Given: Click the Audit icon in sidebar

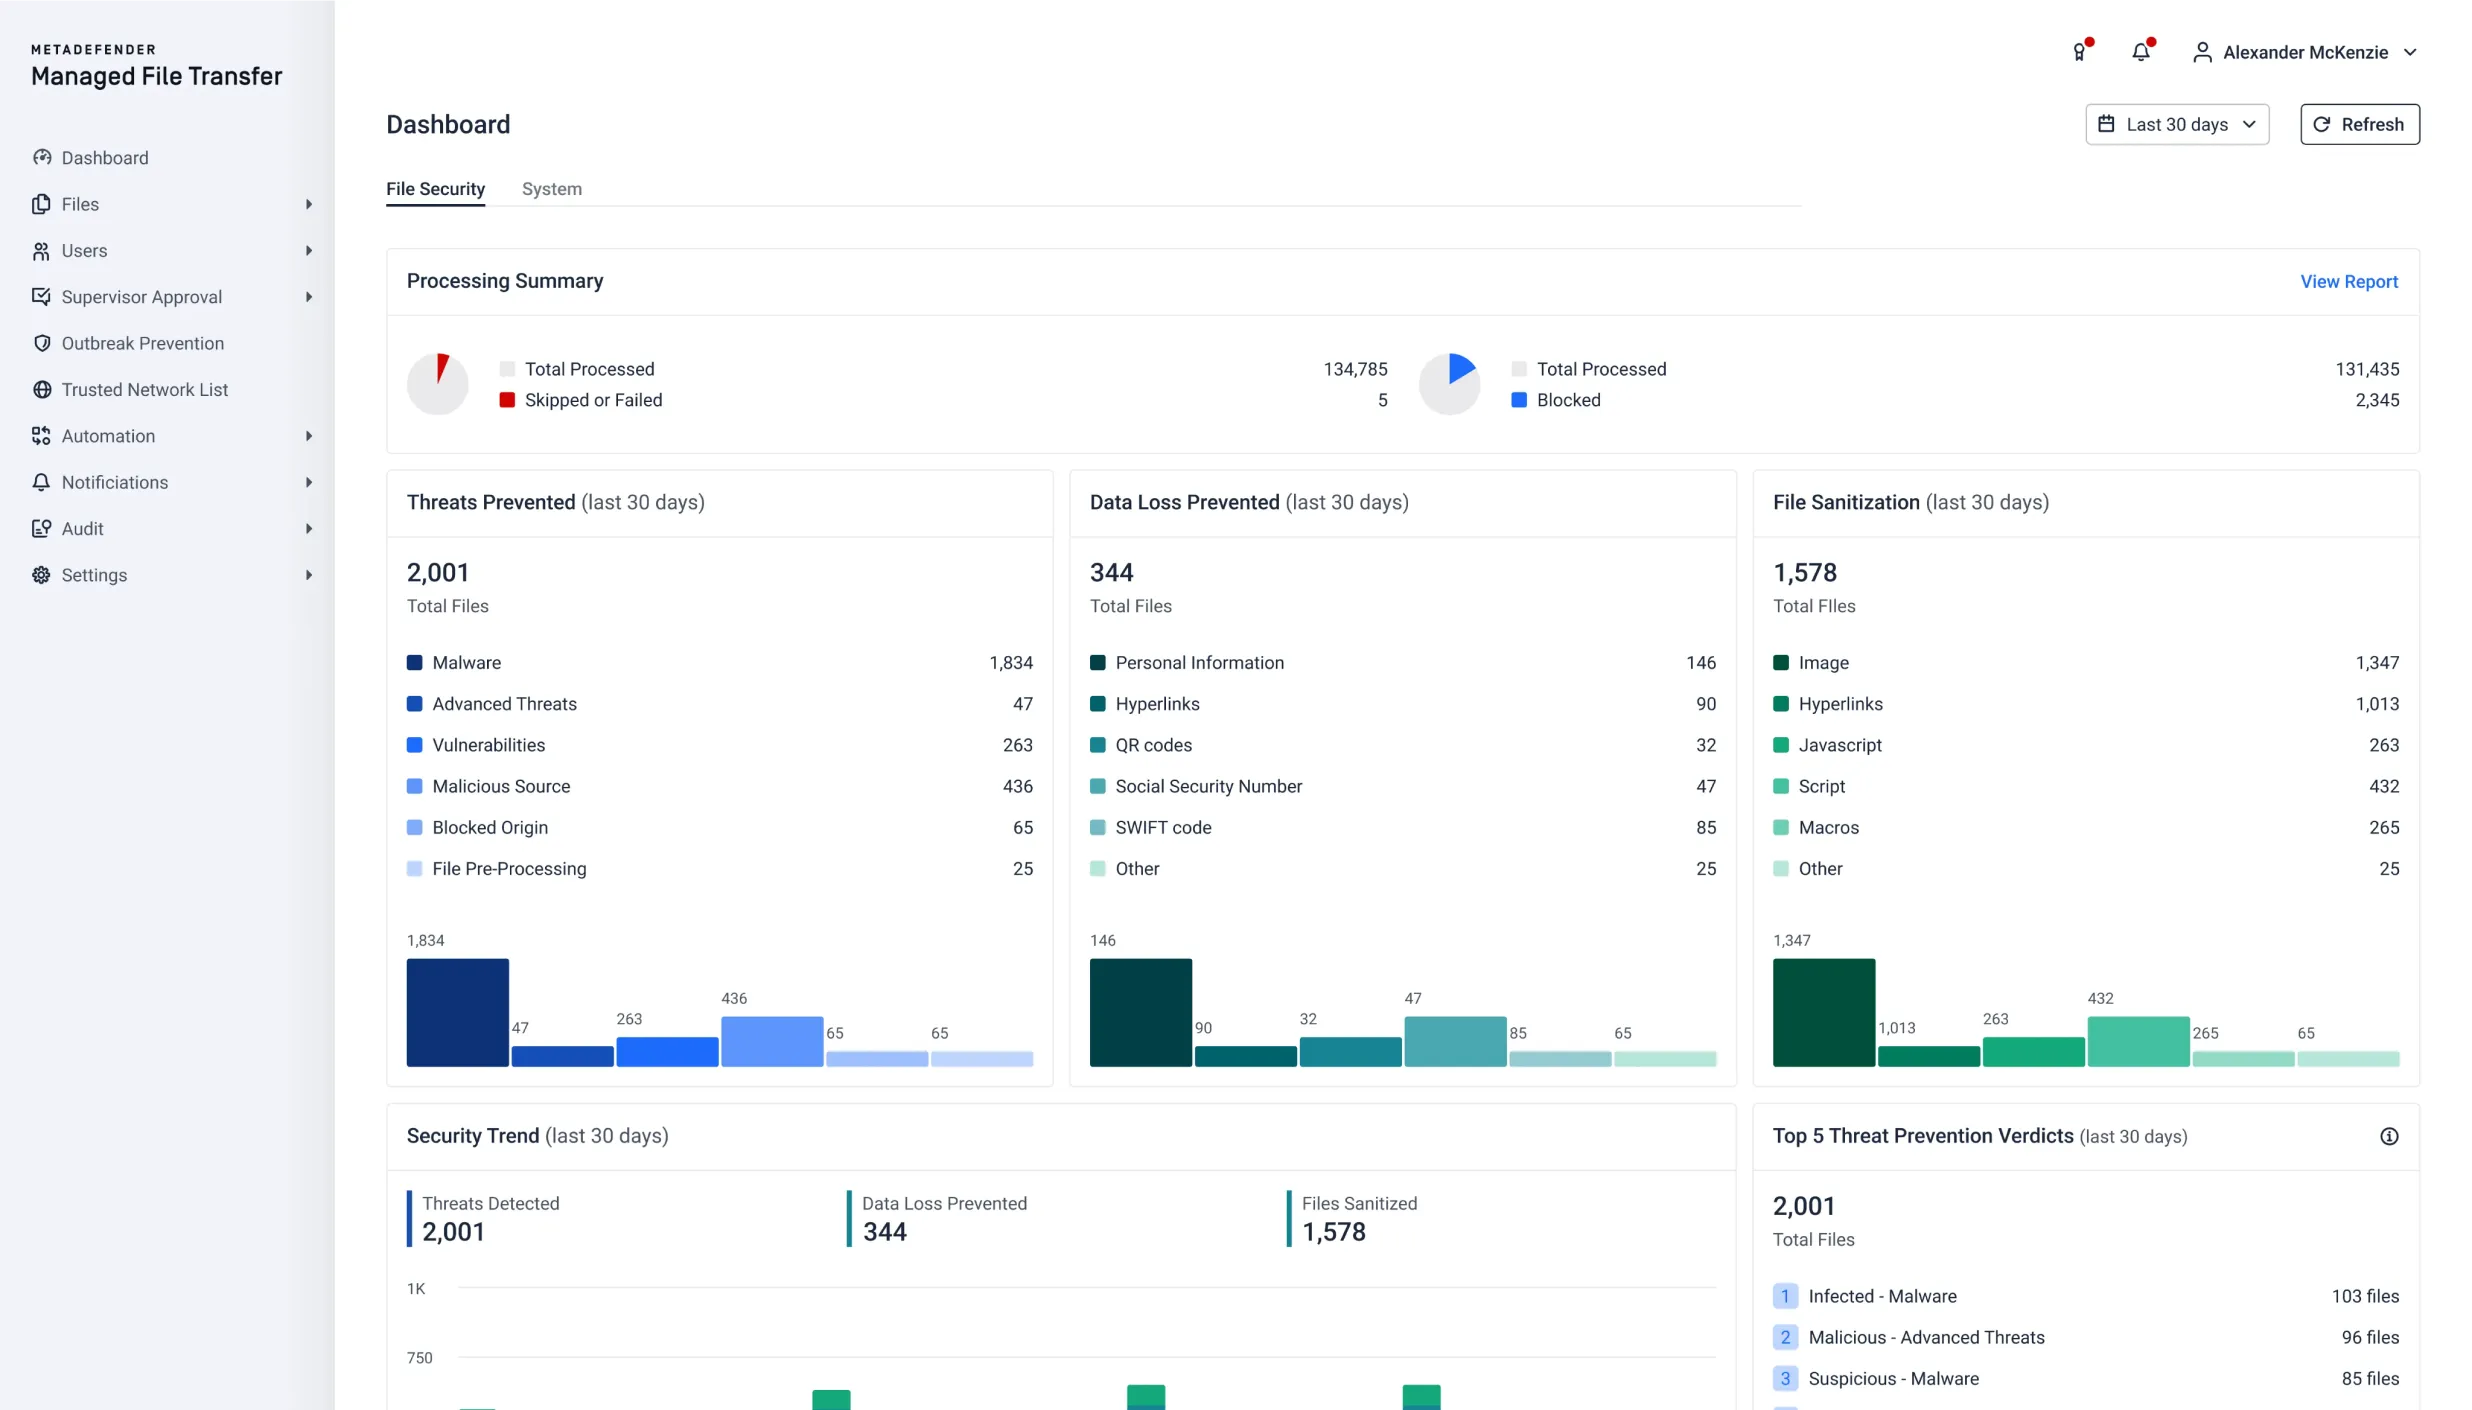Looking at the screenshot, I should pos(41,528).
